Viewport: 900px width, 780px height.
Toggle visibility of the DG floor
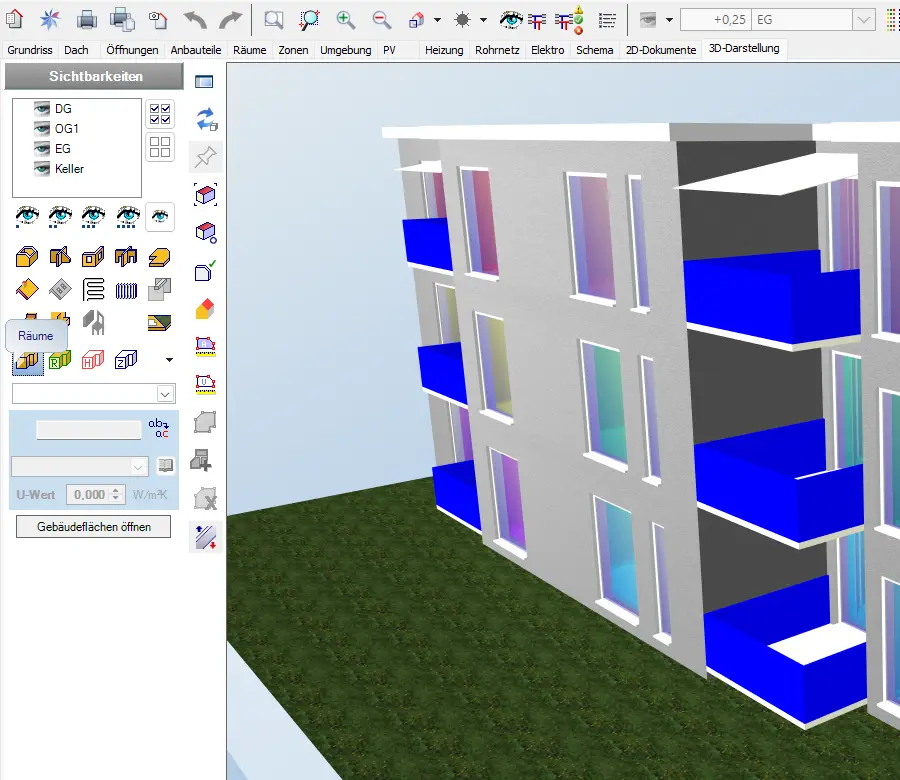[x=42, y=109]
